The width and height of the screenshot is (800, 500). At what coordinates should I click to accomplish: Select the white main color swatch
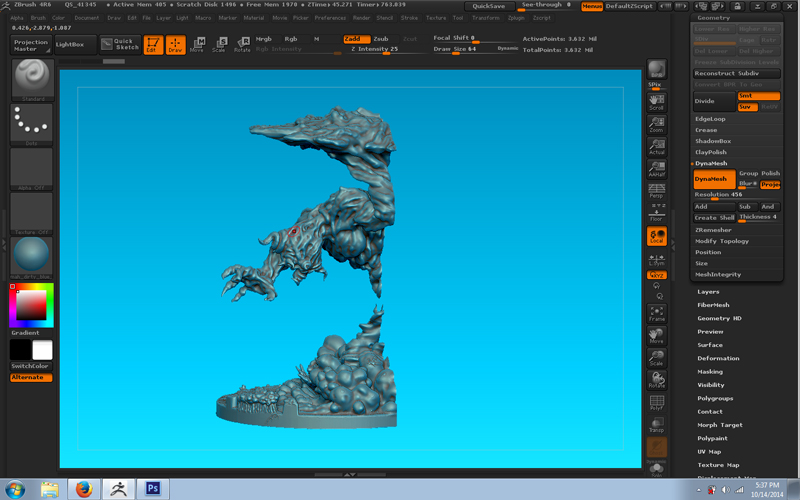tap(42, 350)
